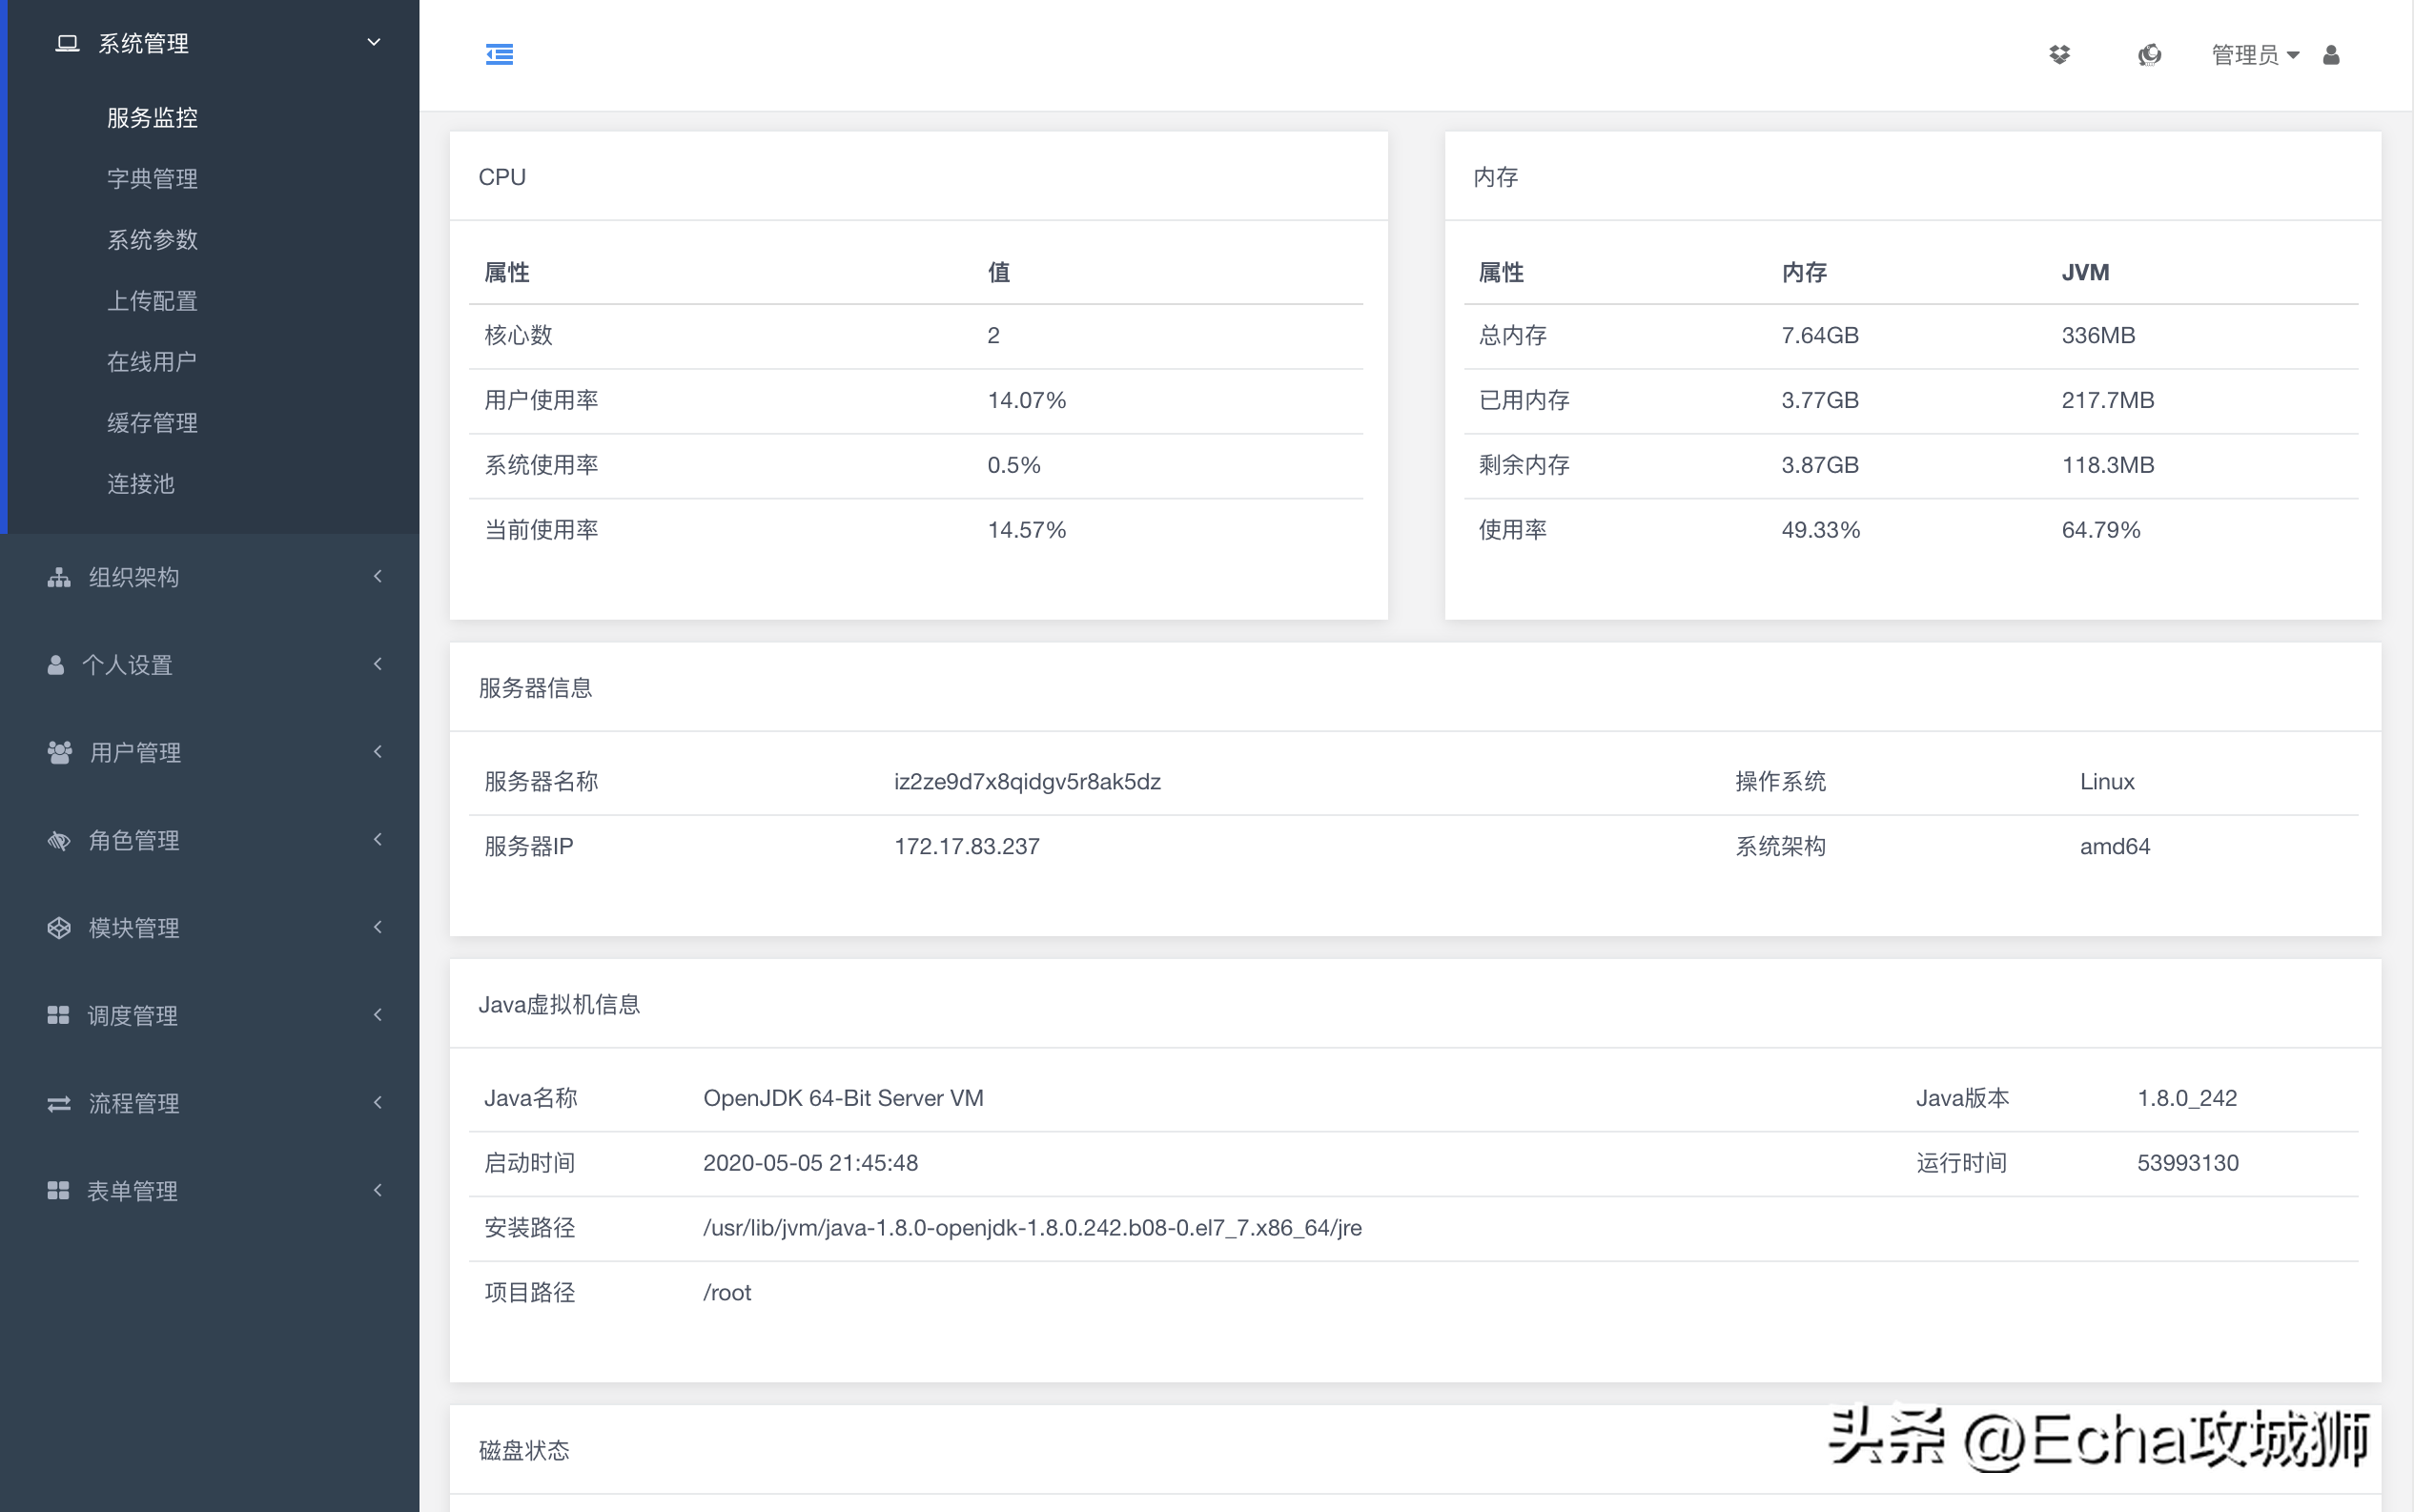Click the person icon beside 个人设置
Screen dimensions: 2414x1512
56,665
